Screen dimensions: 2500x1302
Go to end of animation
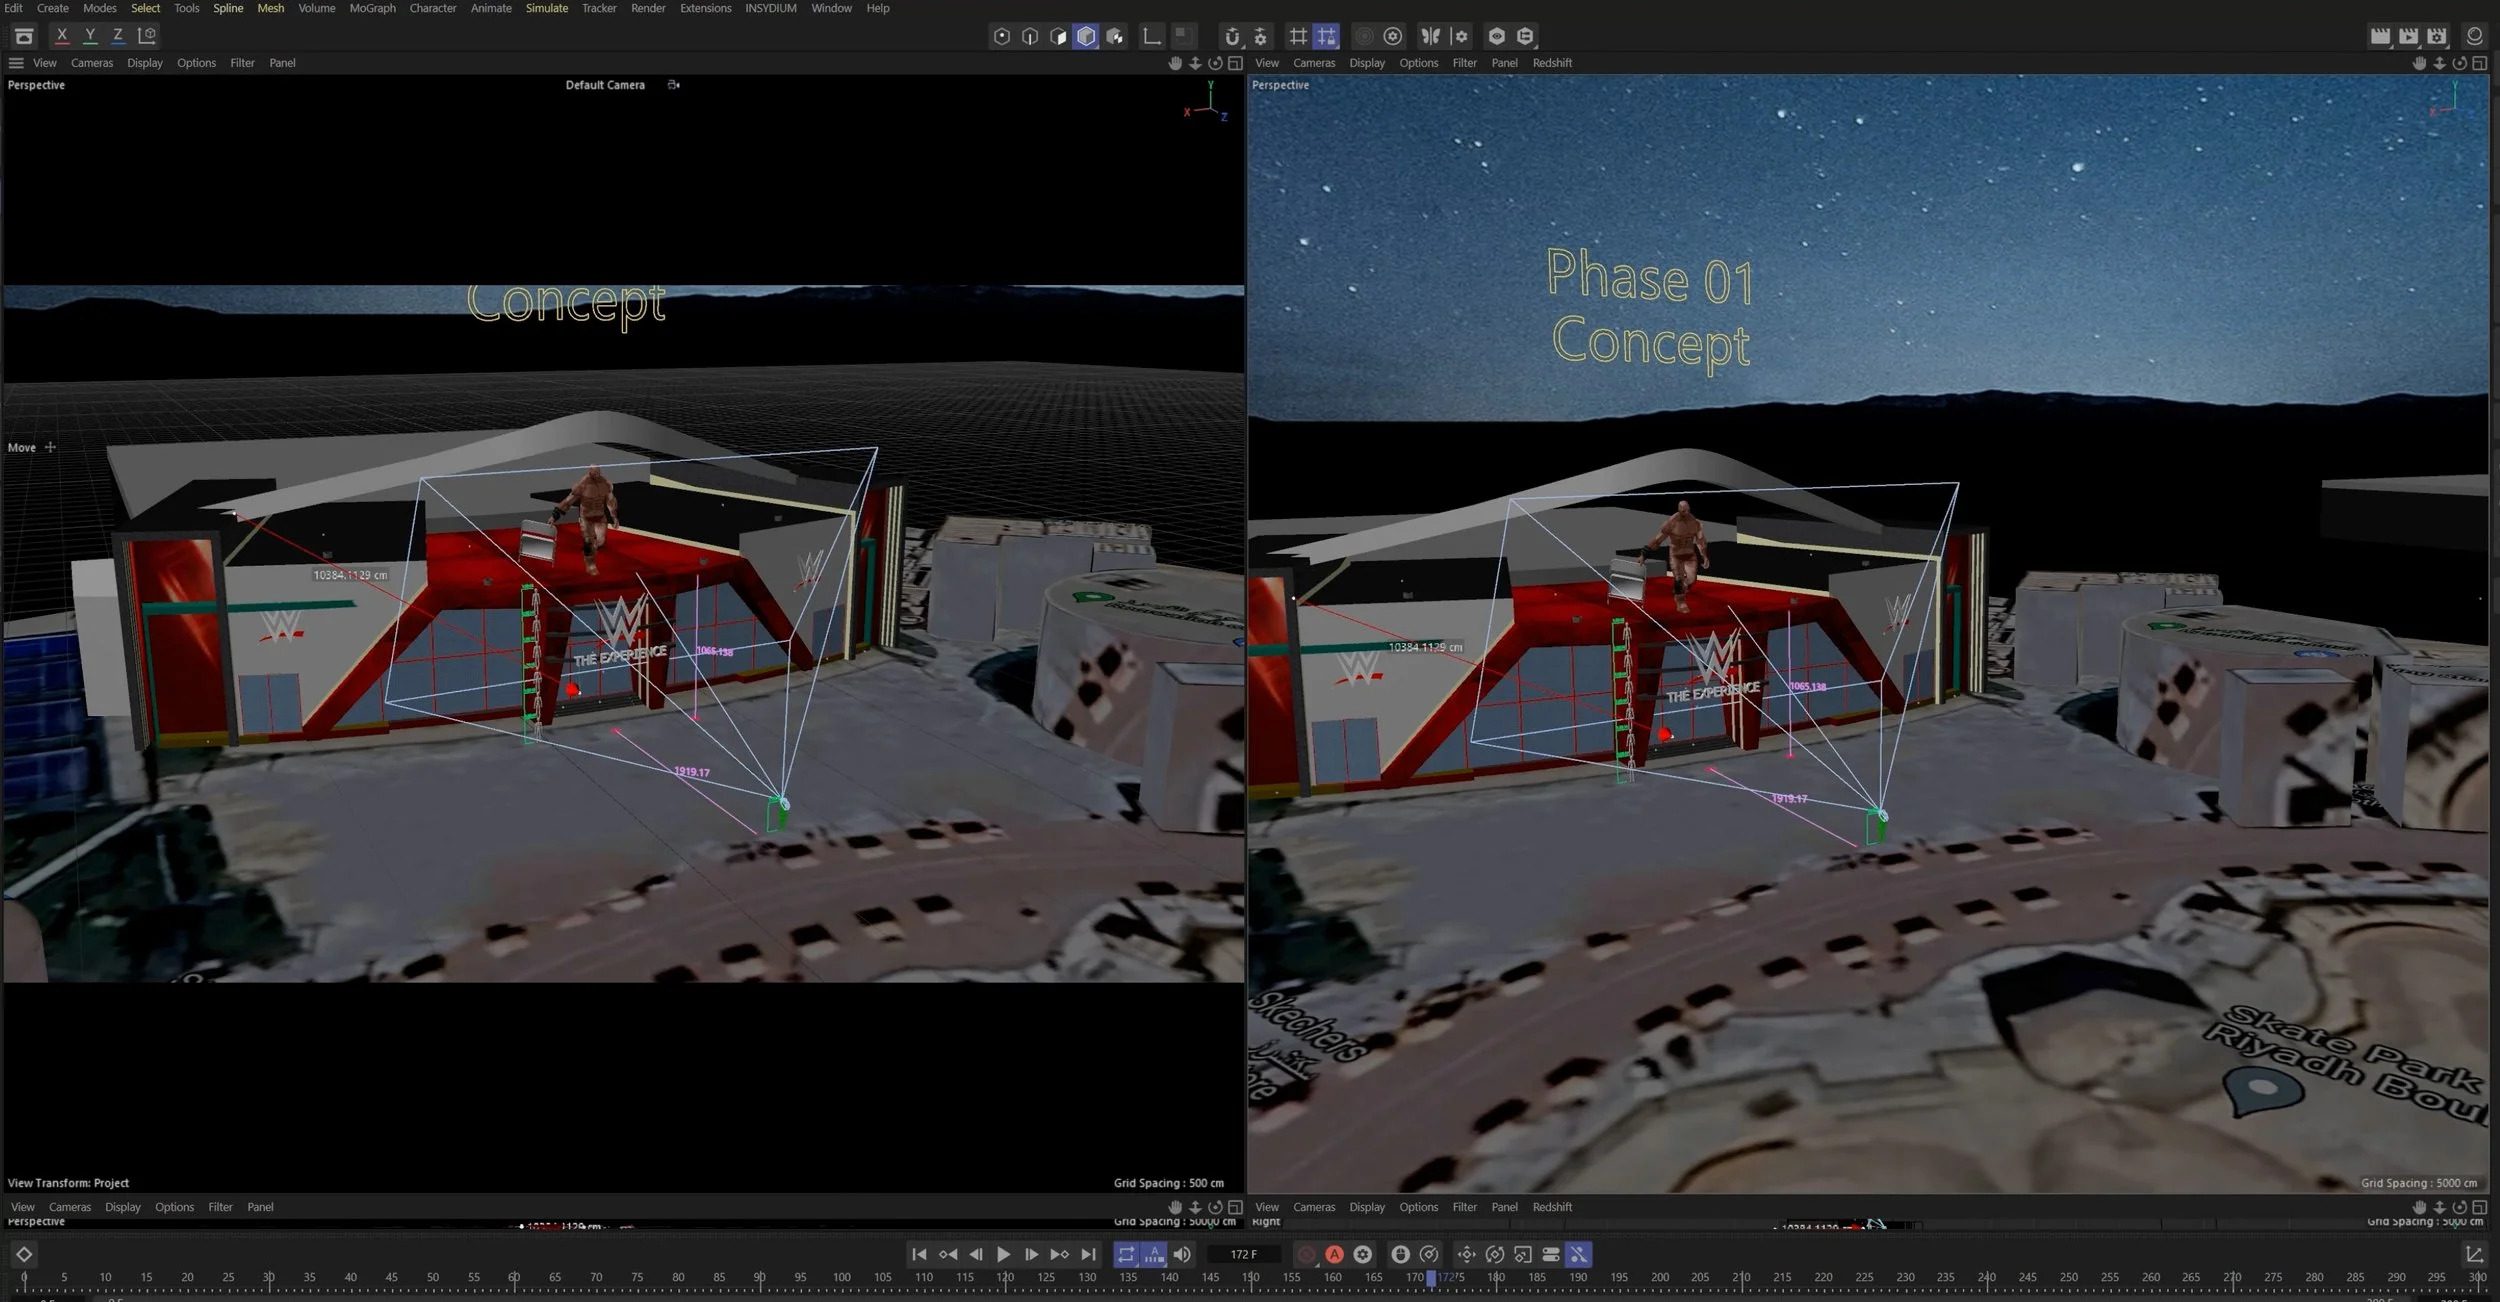(x=1088, y=1254)
